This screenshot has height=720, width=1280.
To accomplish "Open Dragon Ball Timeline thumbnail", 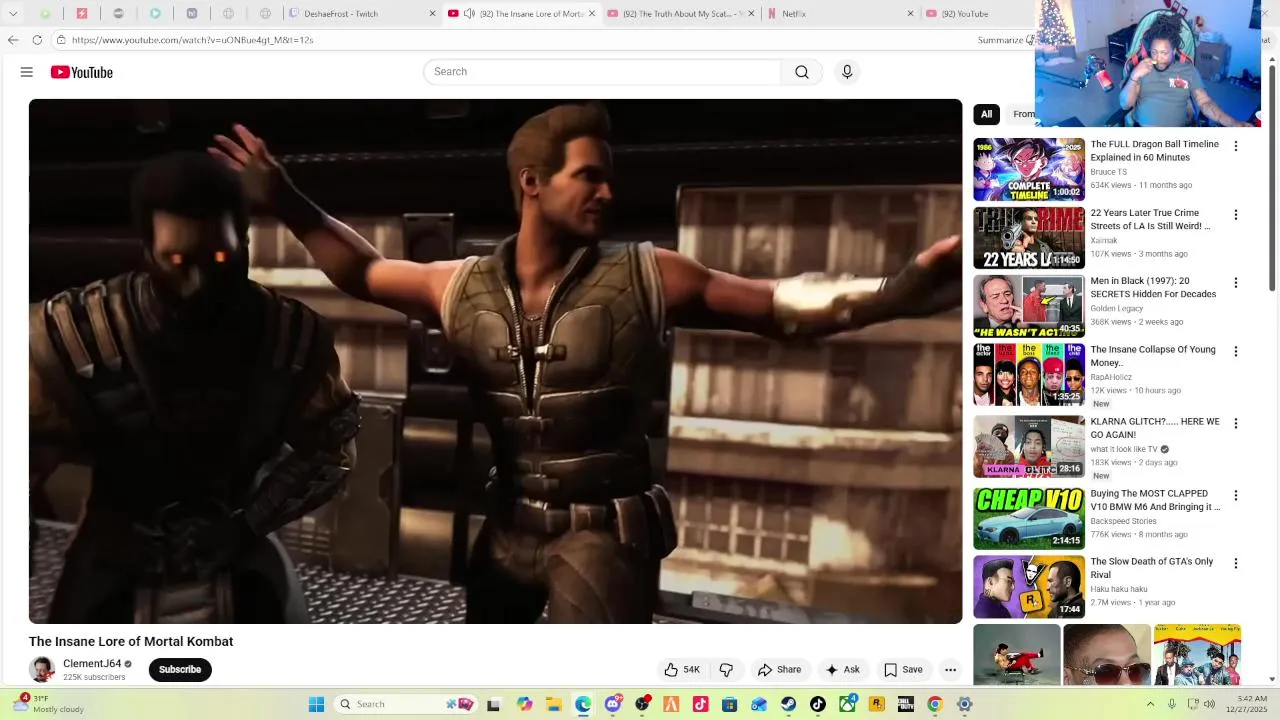I will (x=1029, y=169).
